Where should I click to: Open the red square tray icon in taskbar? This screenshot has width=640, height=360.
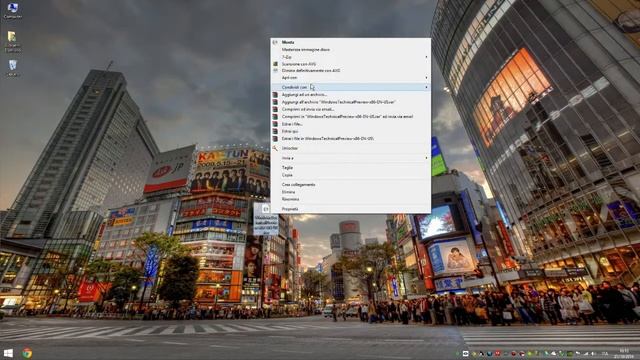coord(498,353)
